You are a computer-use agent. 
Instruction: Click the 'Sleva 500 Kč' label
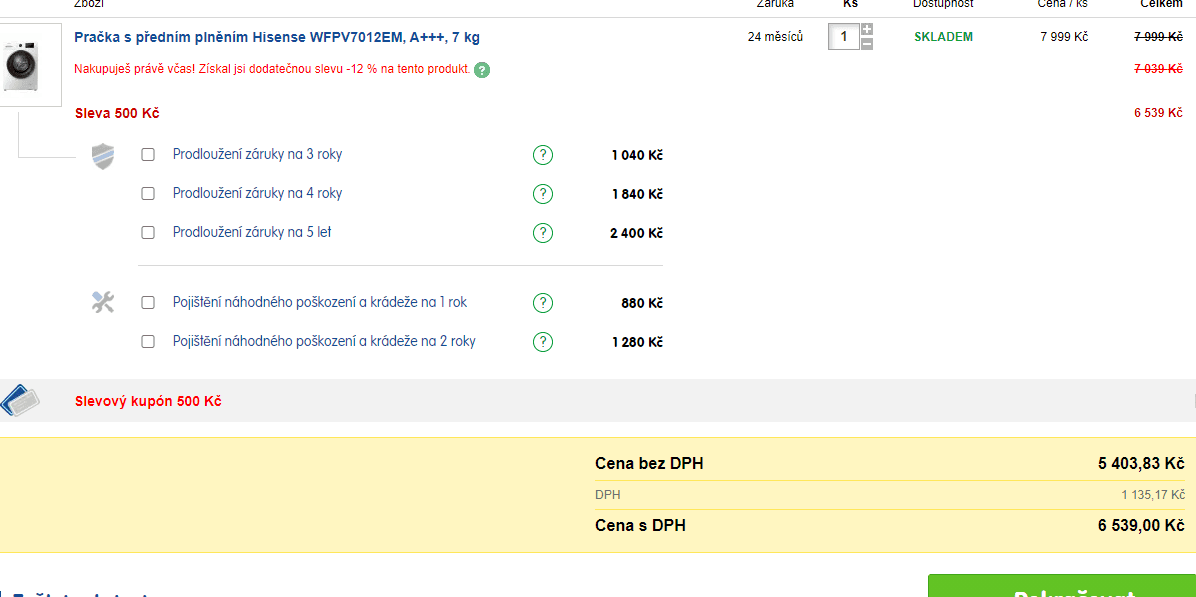pyautogui.click(x=117, y=114)
